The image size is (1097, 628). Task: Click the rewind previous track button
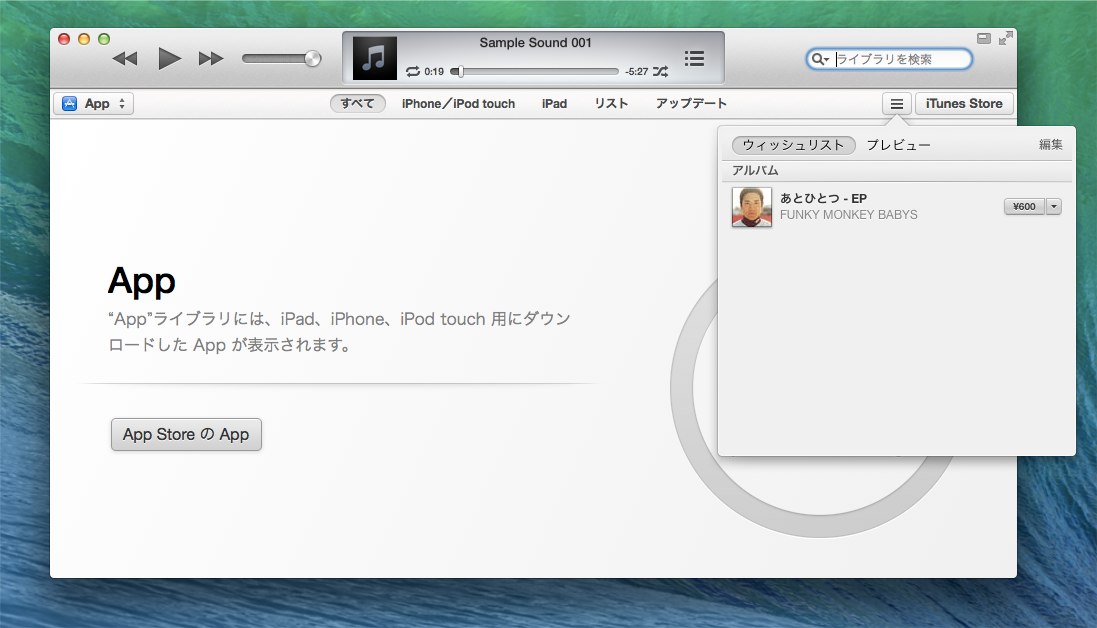point(125,59)
